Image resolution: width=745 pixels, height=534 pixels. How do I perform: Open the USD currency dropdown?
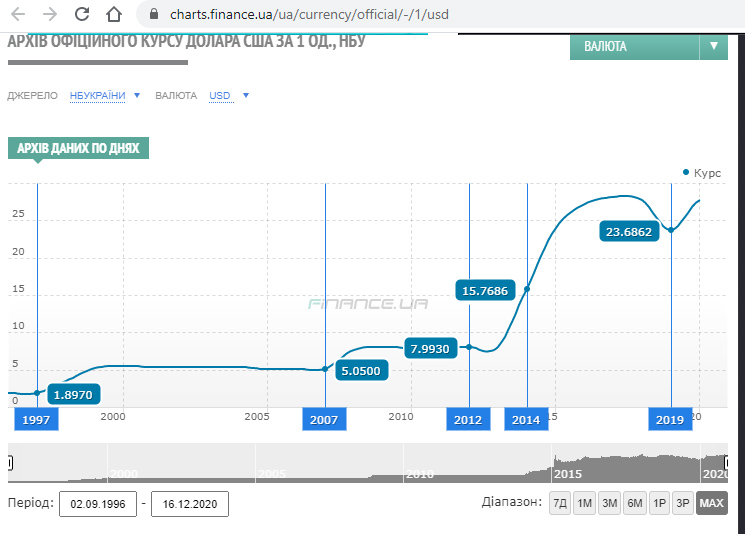tap(228, 96)
